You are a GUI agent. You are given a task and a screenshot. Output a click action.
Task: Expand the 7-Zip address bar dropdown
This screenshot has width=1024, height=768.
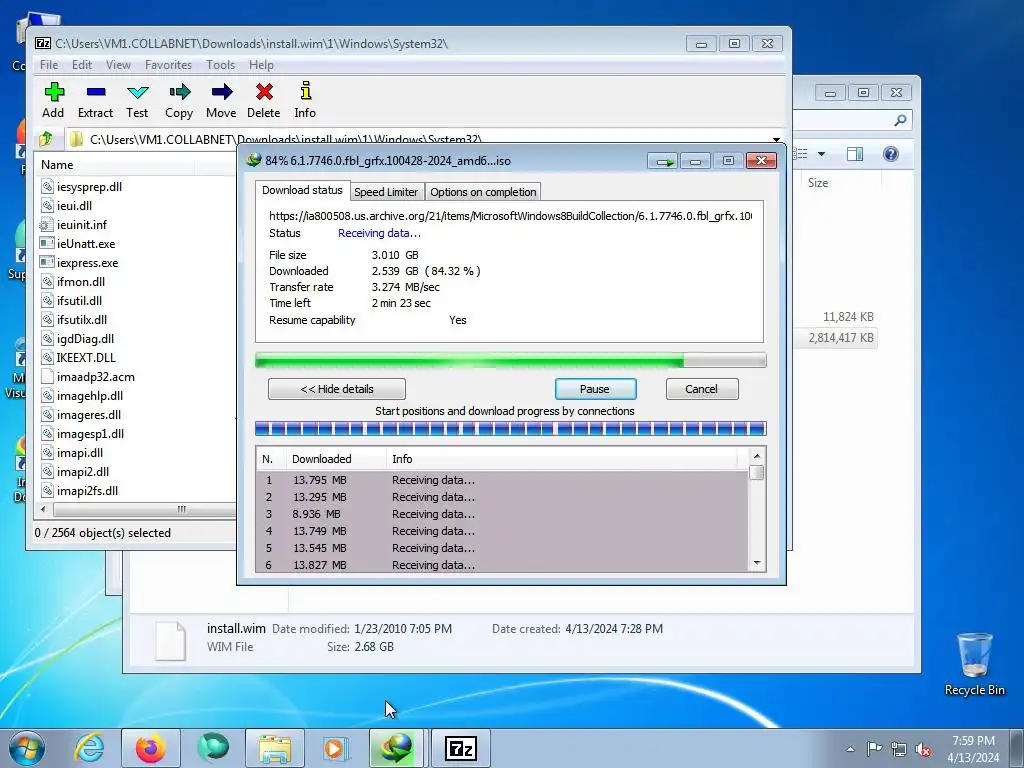776,139
